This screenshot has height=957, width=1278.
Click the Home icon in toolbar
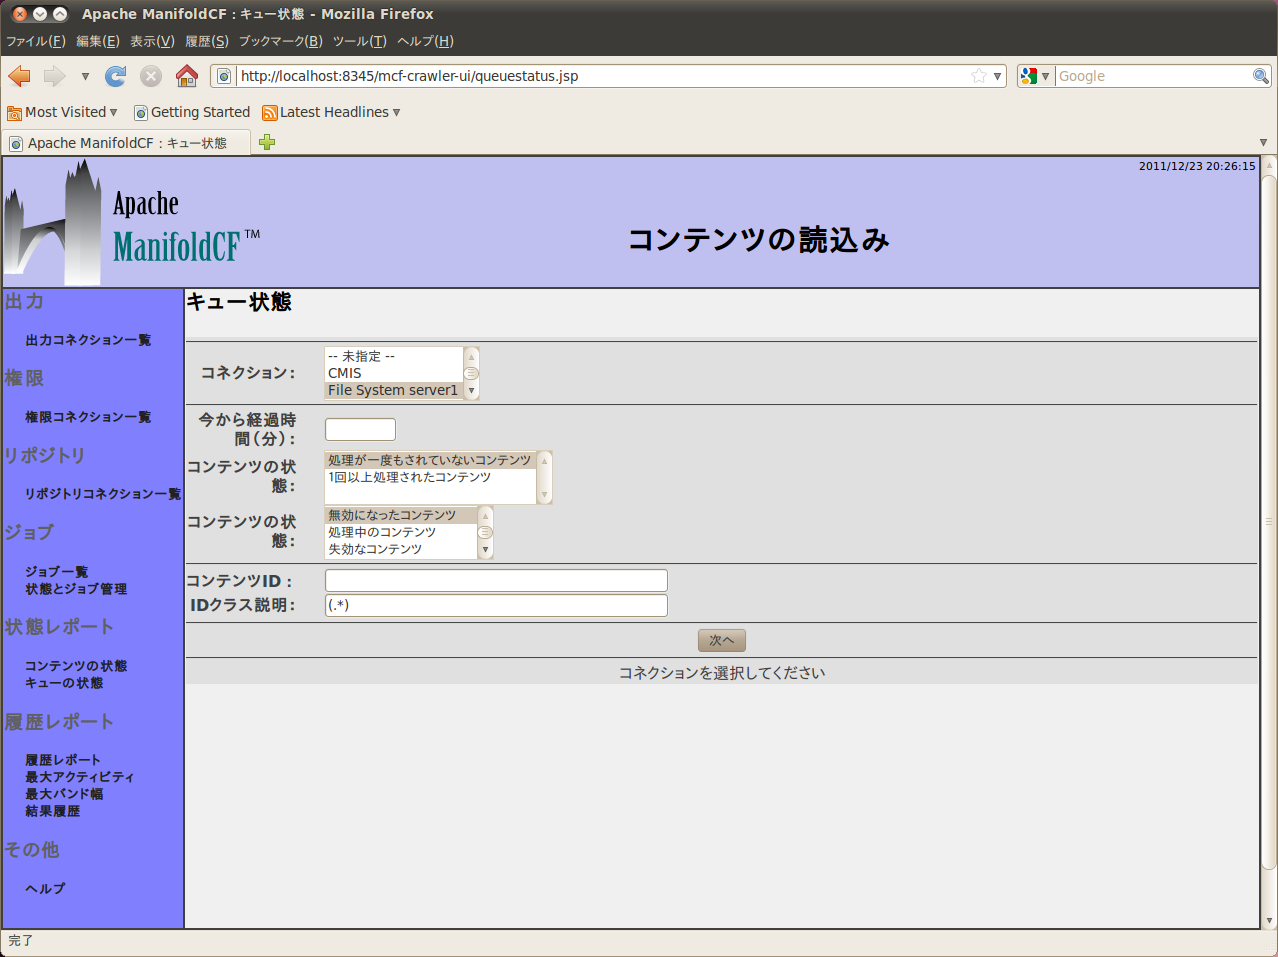tap(186, 76)
